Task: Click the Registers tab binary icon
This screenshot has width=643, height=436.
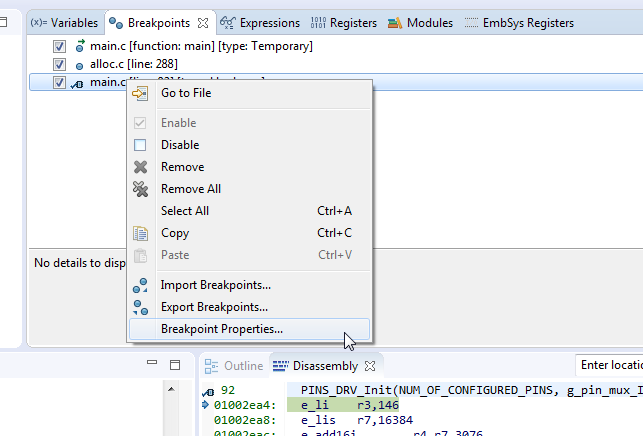Action: click(x=318, y=23)
